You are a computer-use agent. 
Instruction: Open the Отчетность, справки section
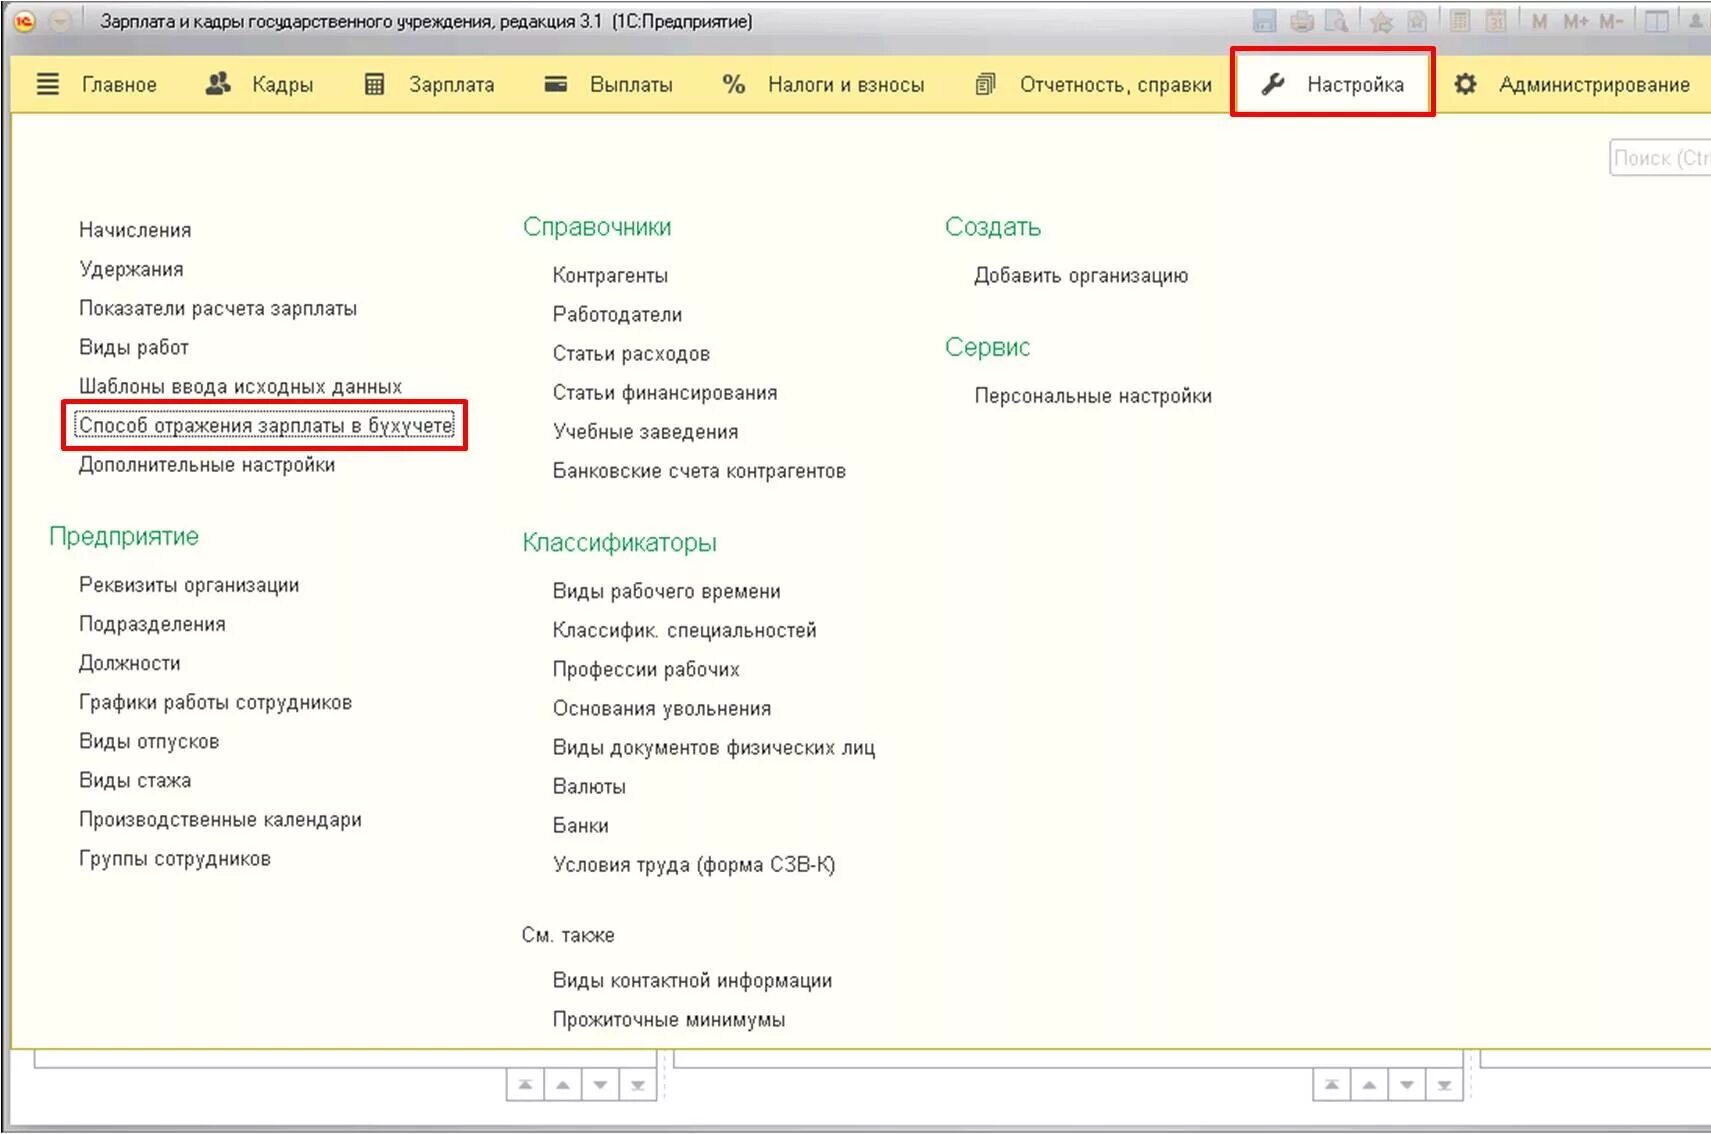pos(1115,85)
